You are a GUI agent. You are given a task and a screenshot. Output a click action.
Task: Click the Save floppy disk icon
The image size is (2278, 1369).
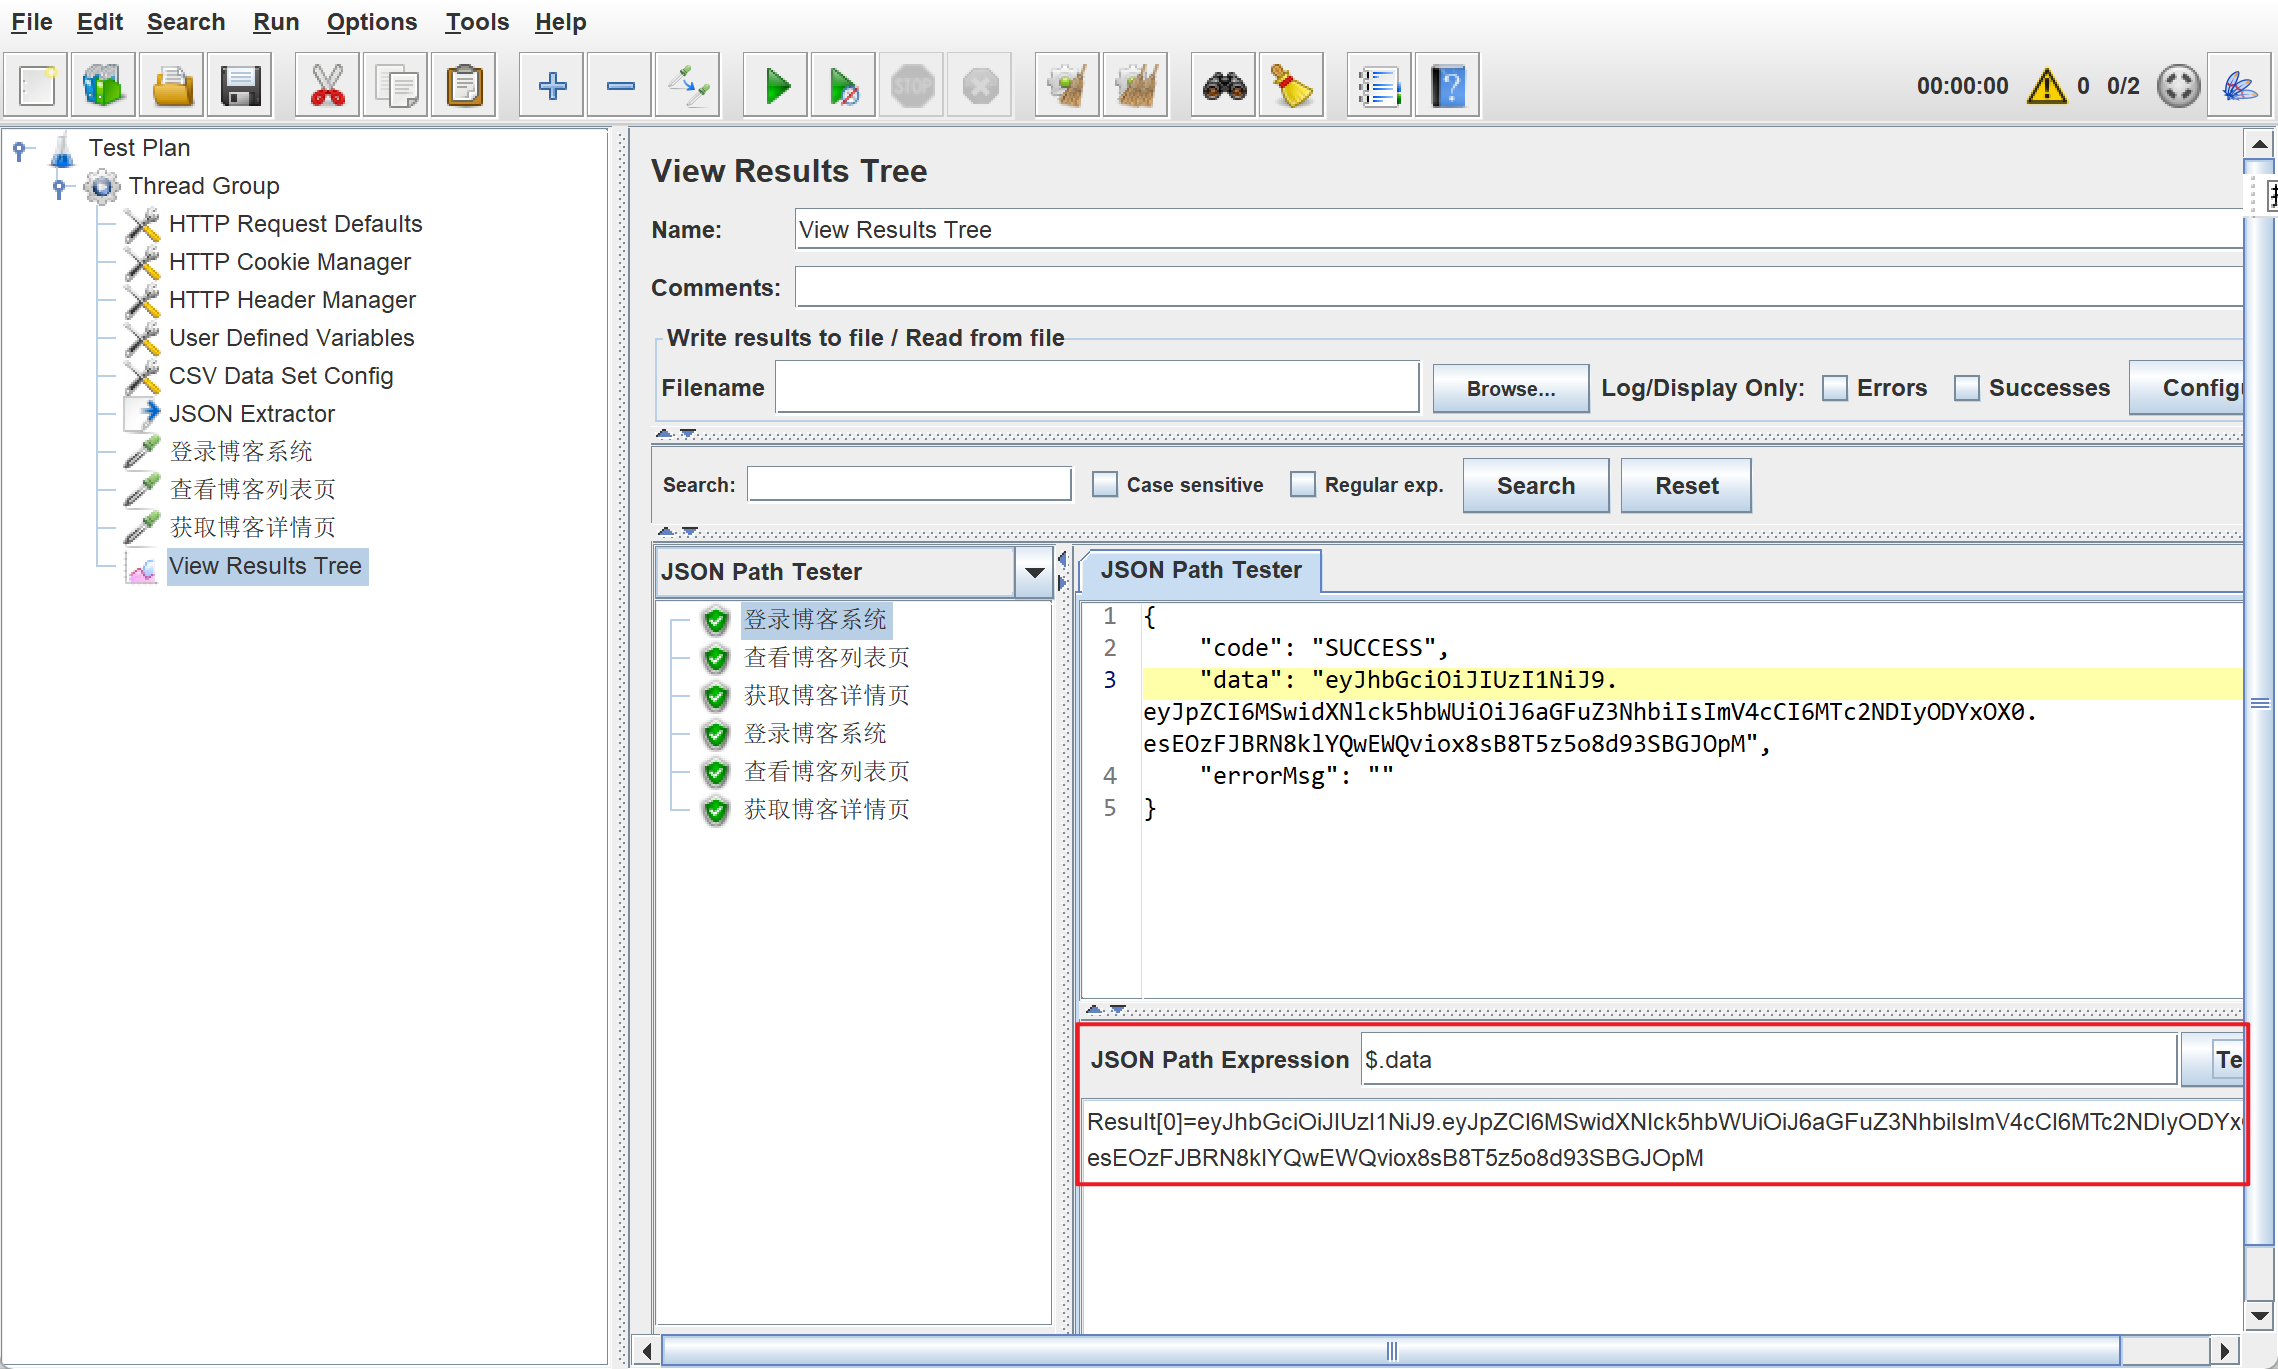[240, 87]
